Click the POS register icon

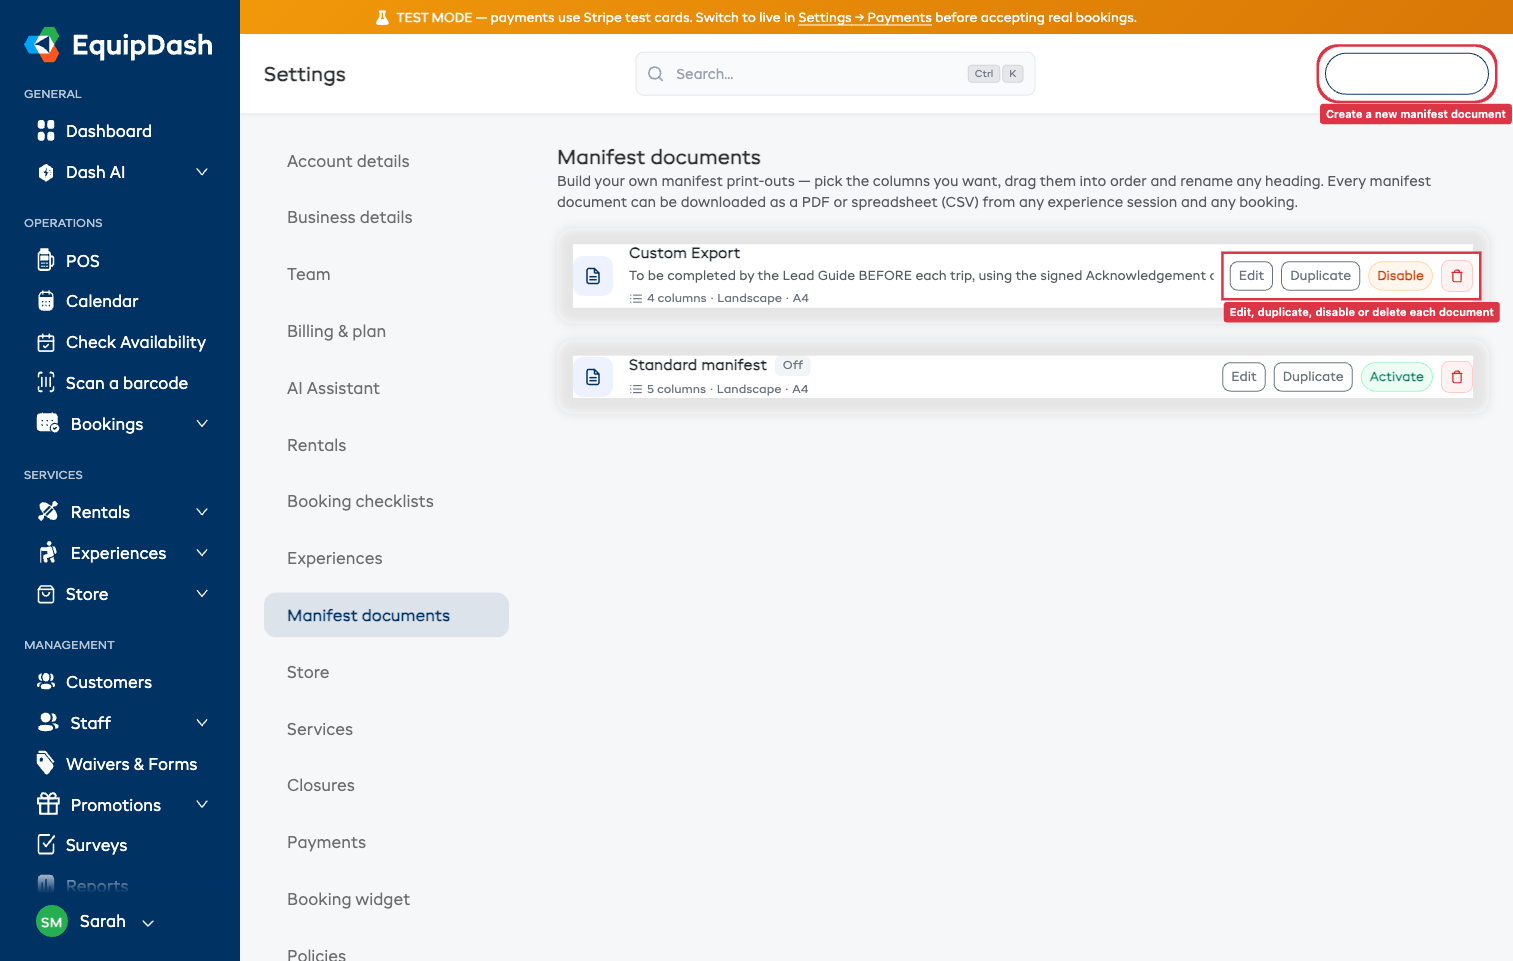pyautogui.click(x=46, y=260)
